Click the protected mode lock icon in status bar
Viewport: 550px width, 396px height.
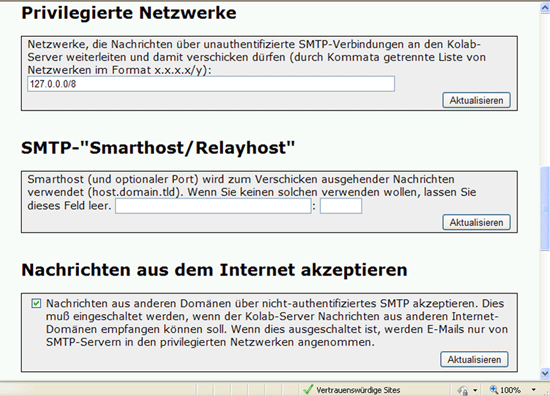coord(463,390)
